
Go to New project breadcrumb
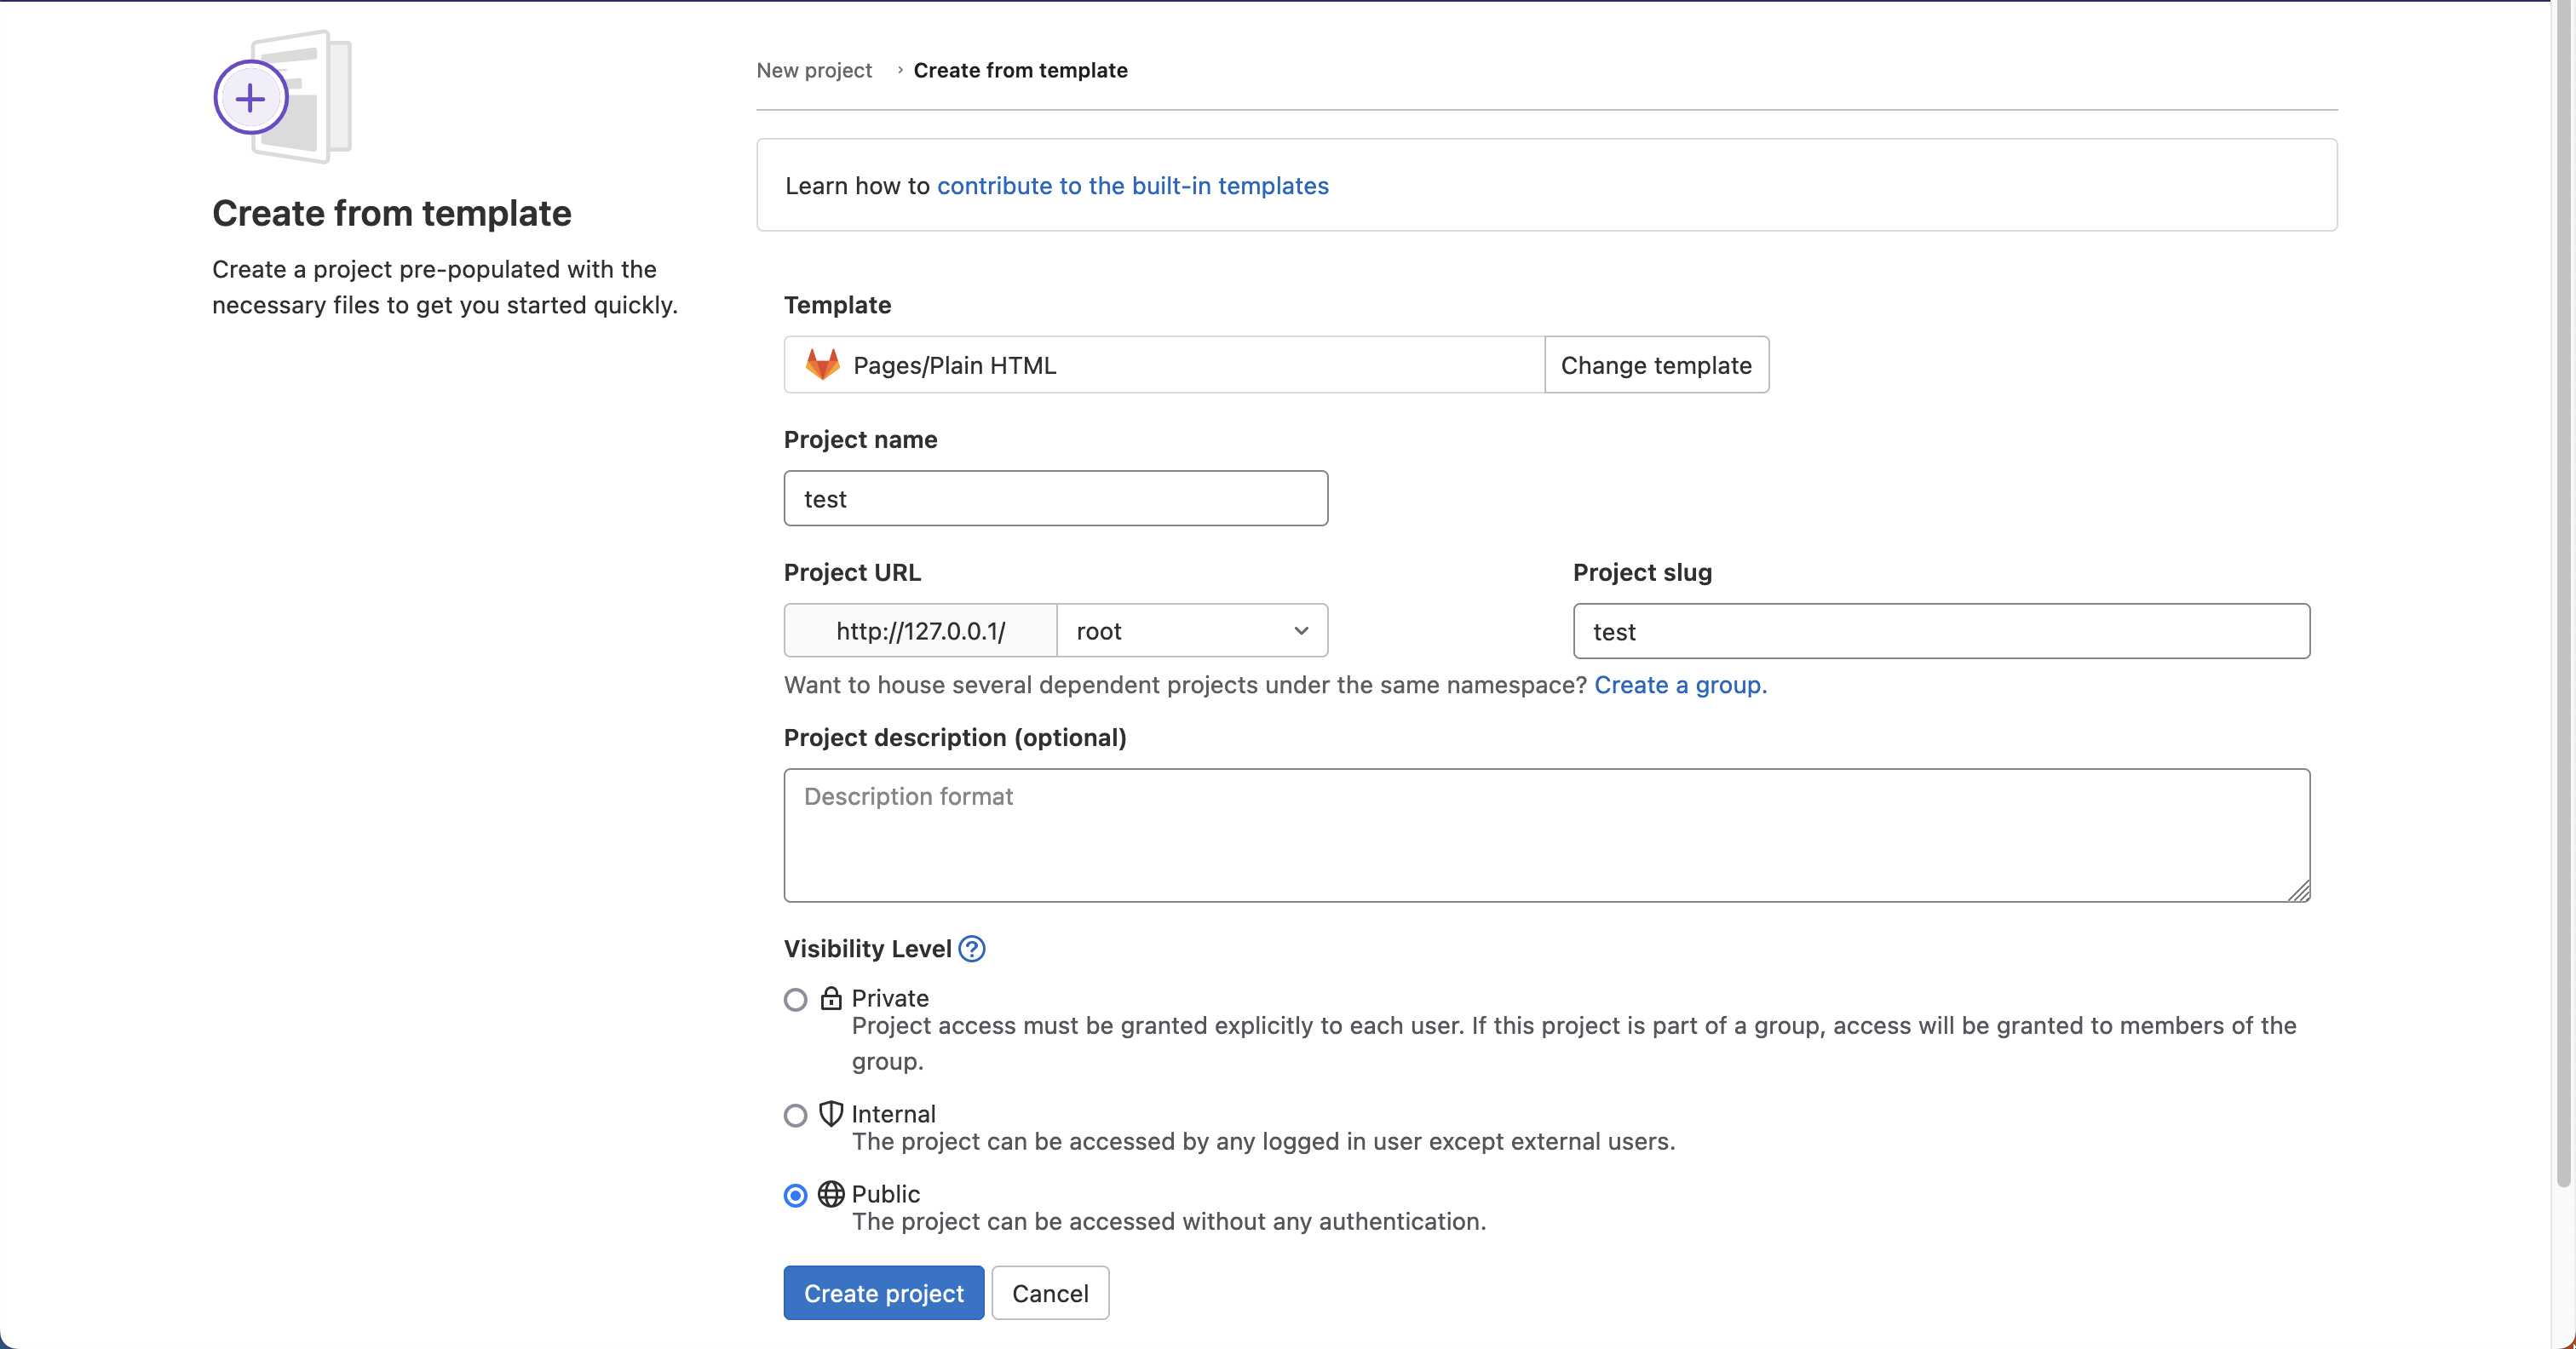814,70
